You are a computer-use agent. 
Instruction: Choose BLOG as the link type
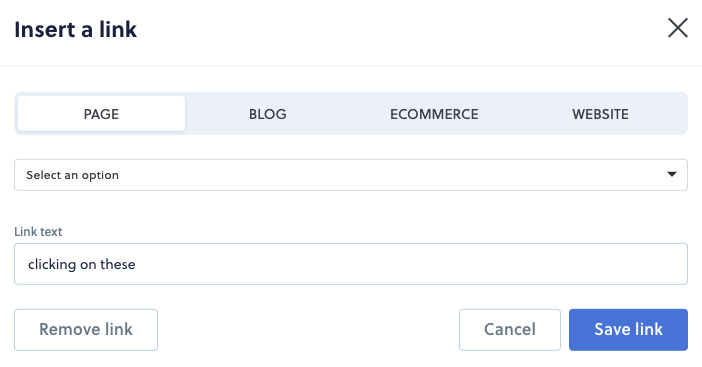268,114
